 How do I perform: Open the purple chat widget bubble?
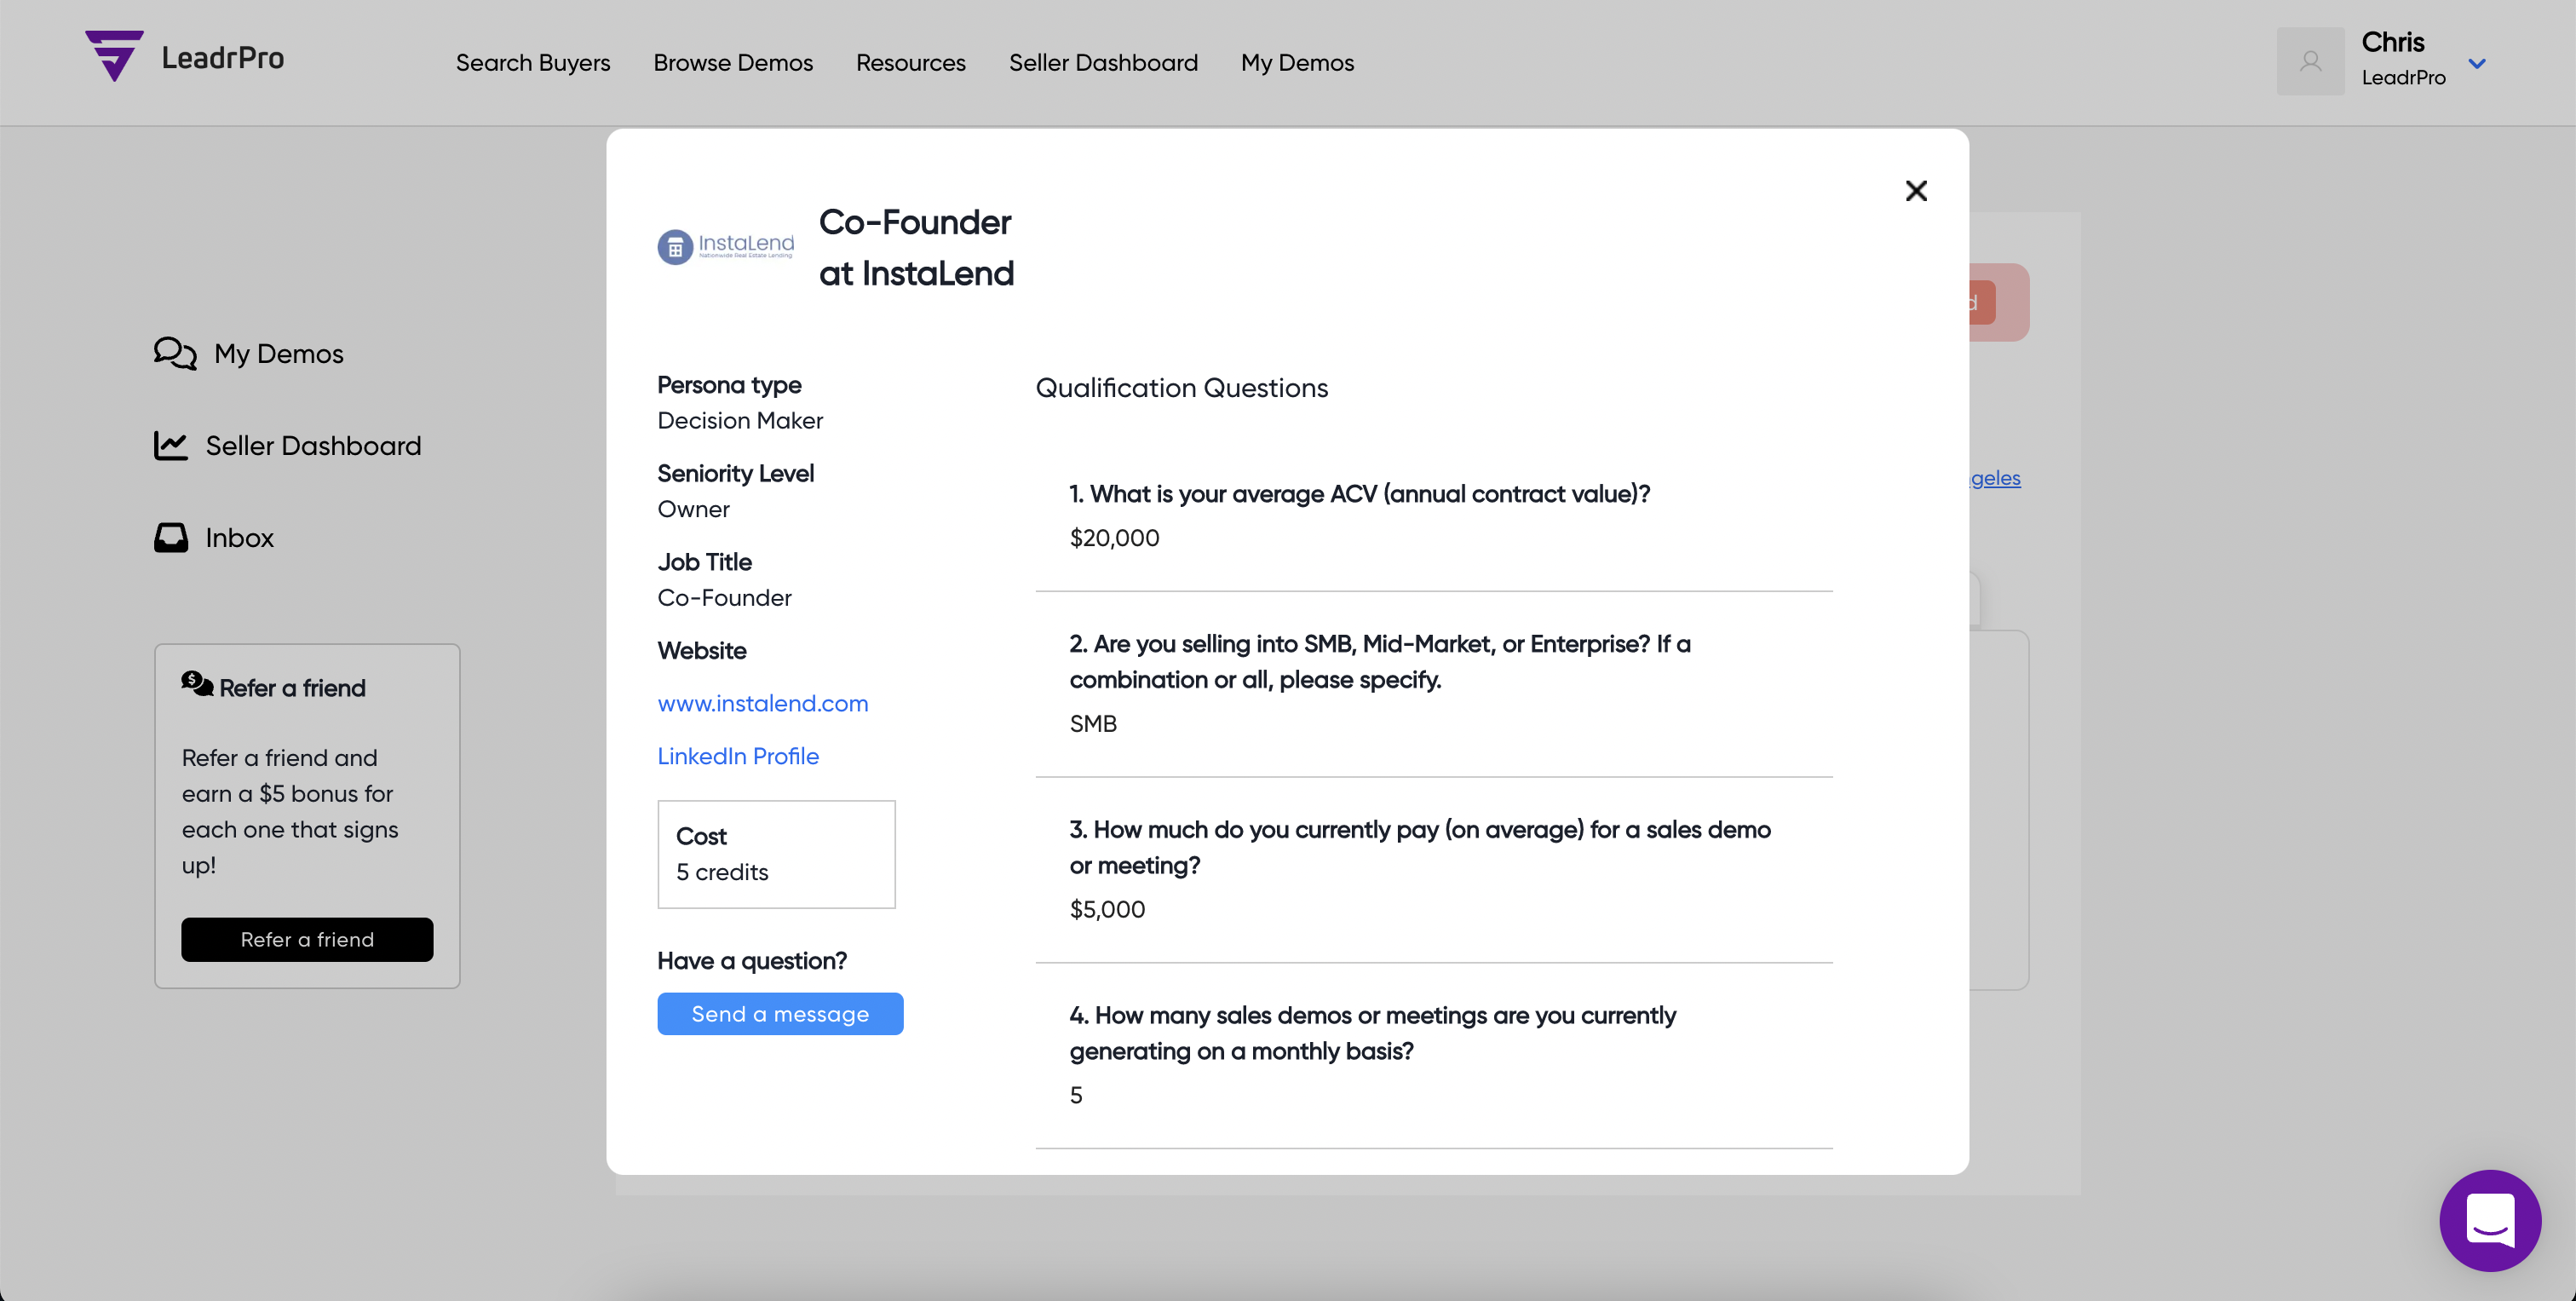[x=2489, y=1219]
